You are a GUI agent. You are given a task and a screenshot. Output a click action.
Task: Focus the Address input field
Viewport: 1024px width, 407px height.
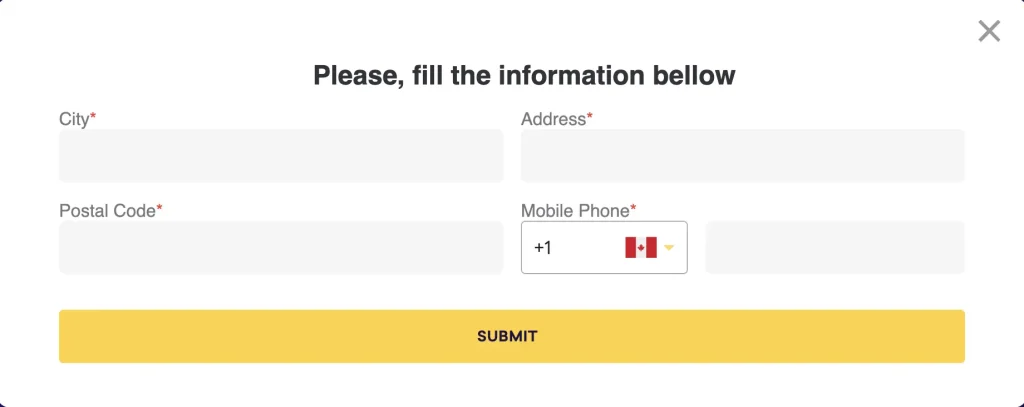click(743, 155)
